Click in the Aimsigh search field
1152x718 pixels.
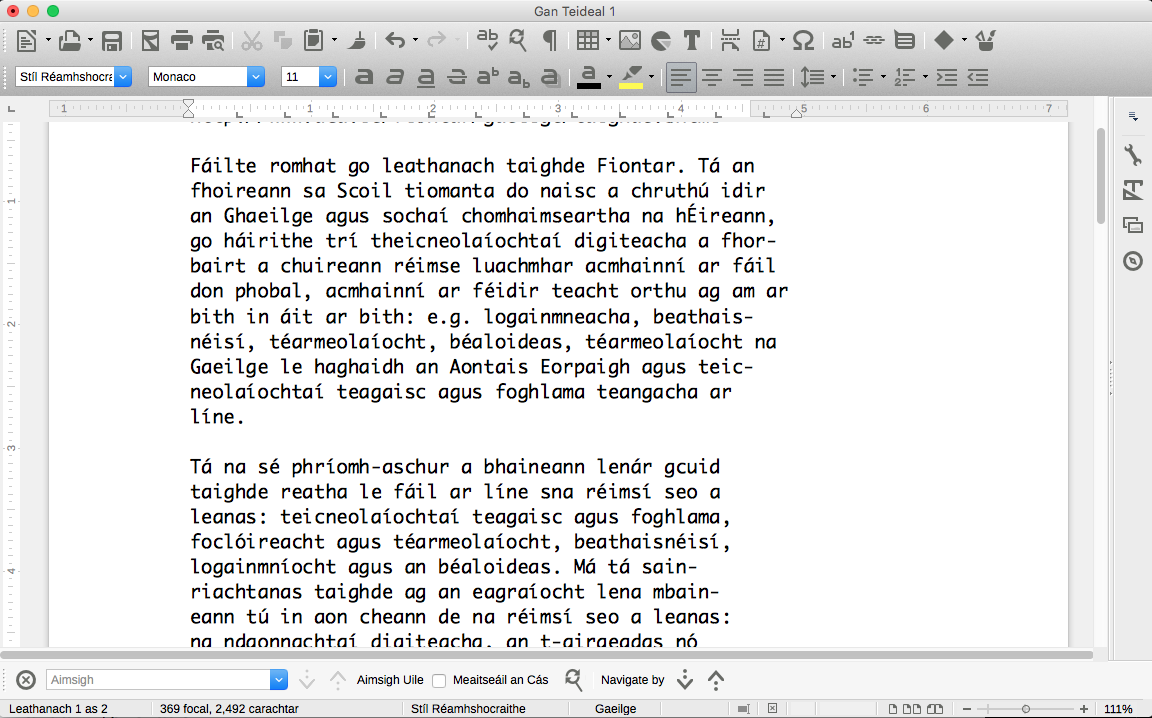coord(158,680)
